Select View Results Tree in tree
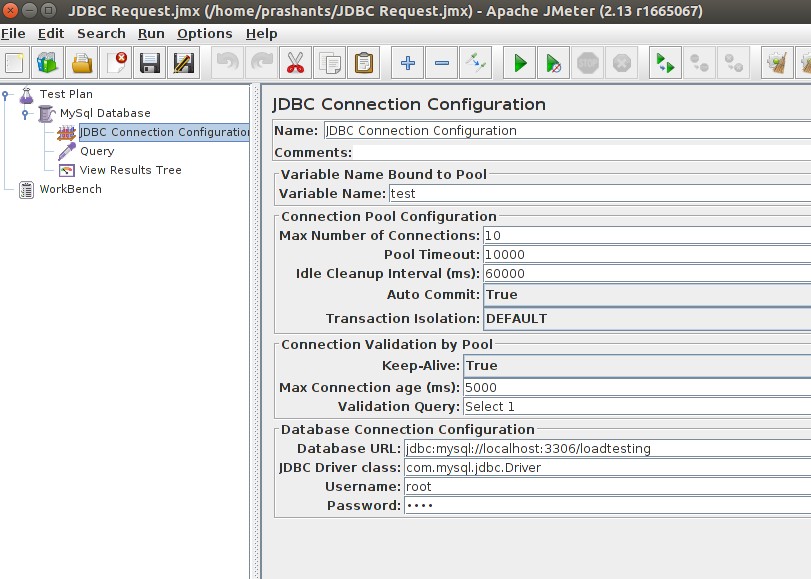811x579 pixels. (x=130, y=170)
